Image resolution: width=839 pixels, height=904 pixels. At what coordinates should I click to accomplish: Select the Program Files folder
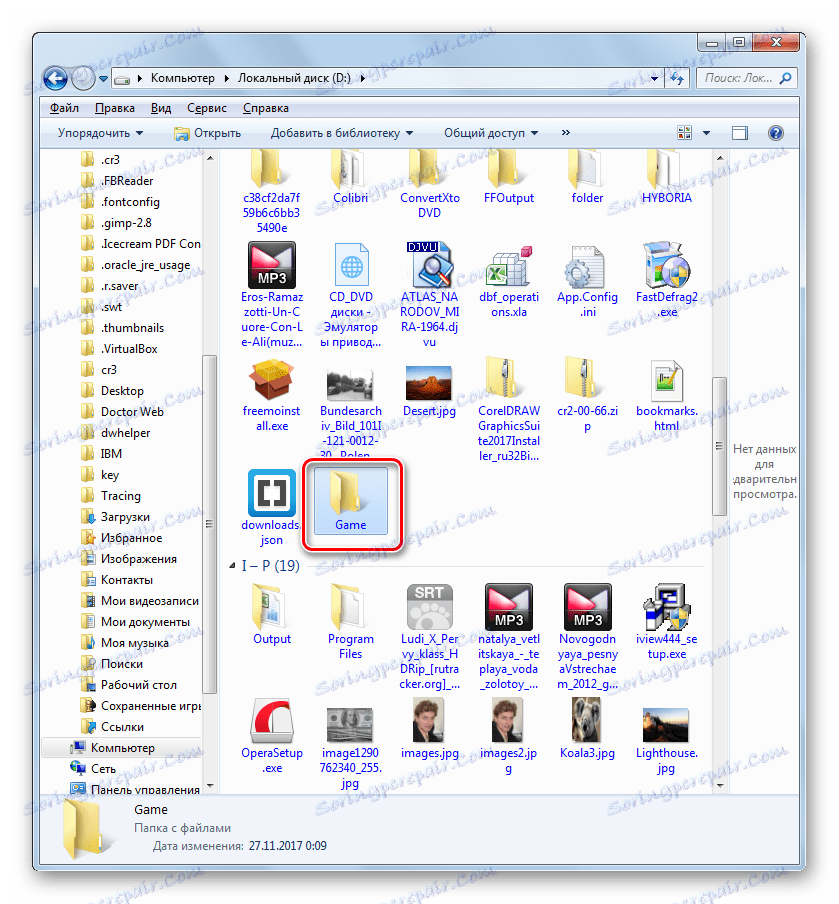[x=351, y=622]
